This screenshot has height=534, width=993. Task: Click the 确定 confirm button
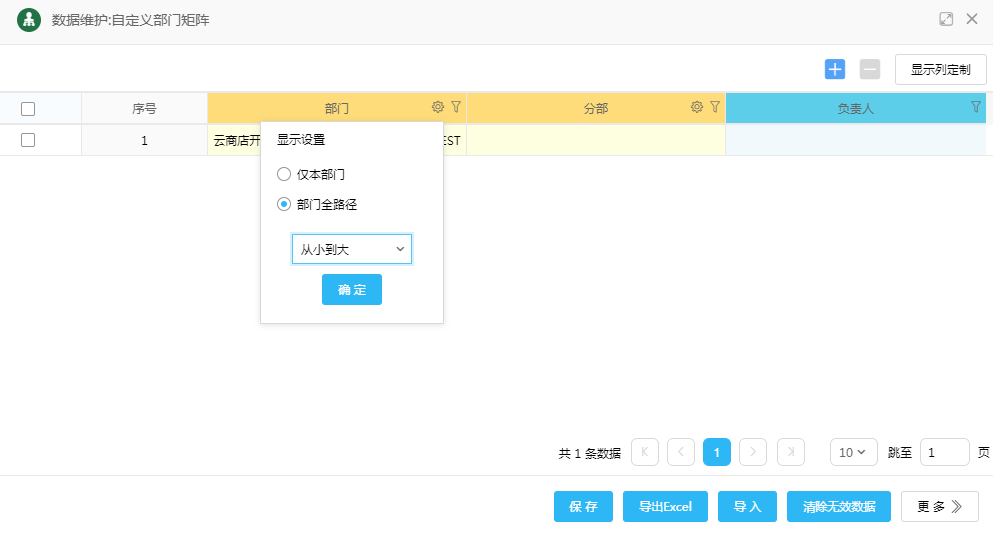pos(352,290)
